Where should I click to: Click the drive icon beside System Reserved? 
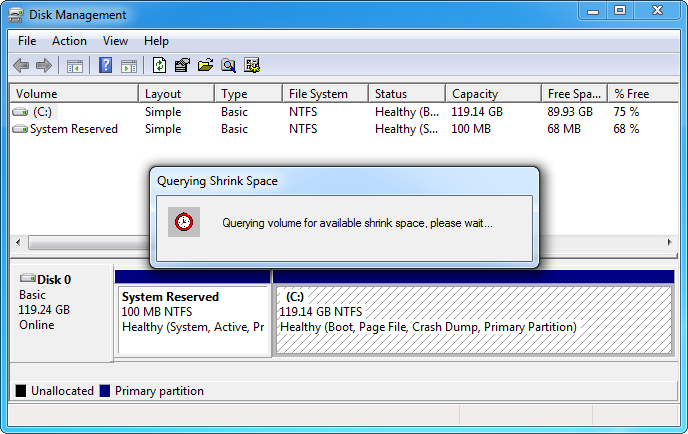20,129
